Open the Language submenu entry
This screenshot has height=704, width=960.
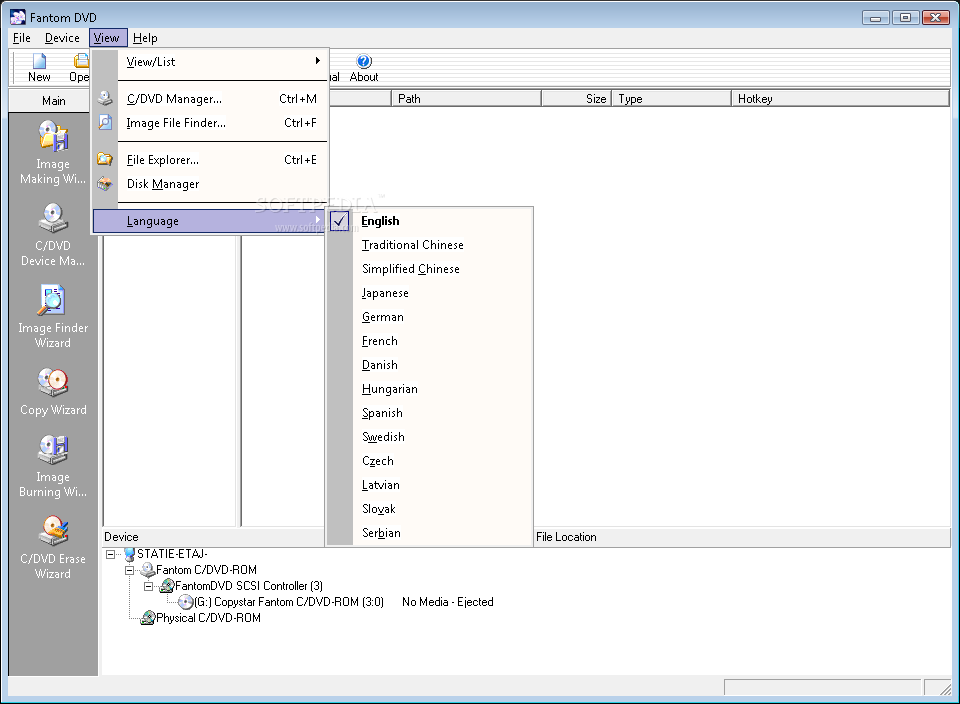point(209,220)
